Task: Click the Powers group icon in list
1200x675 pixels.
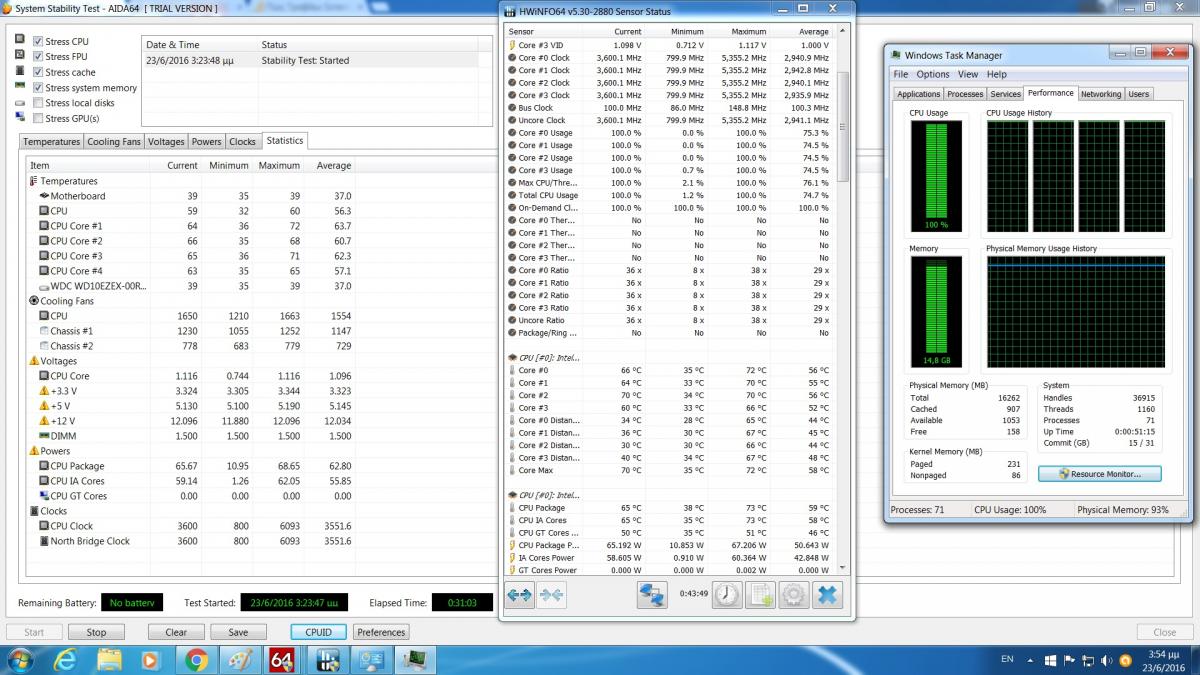Action: (x=34, y=451)
